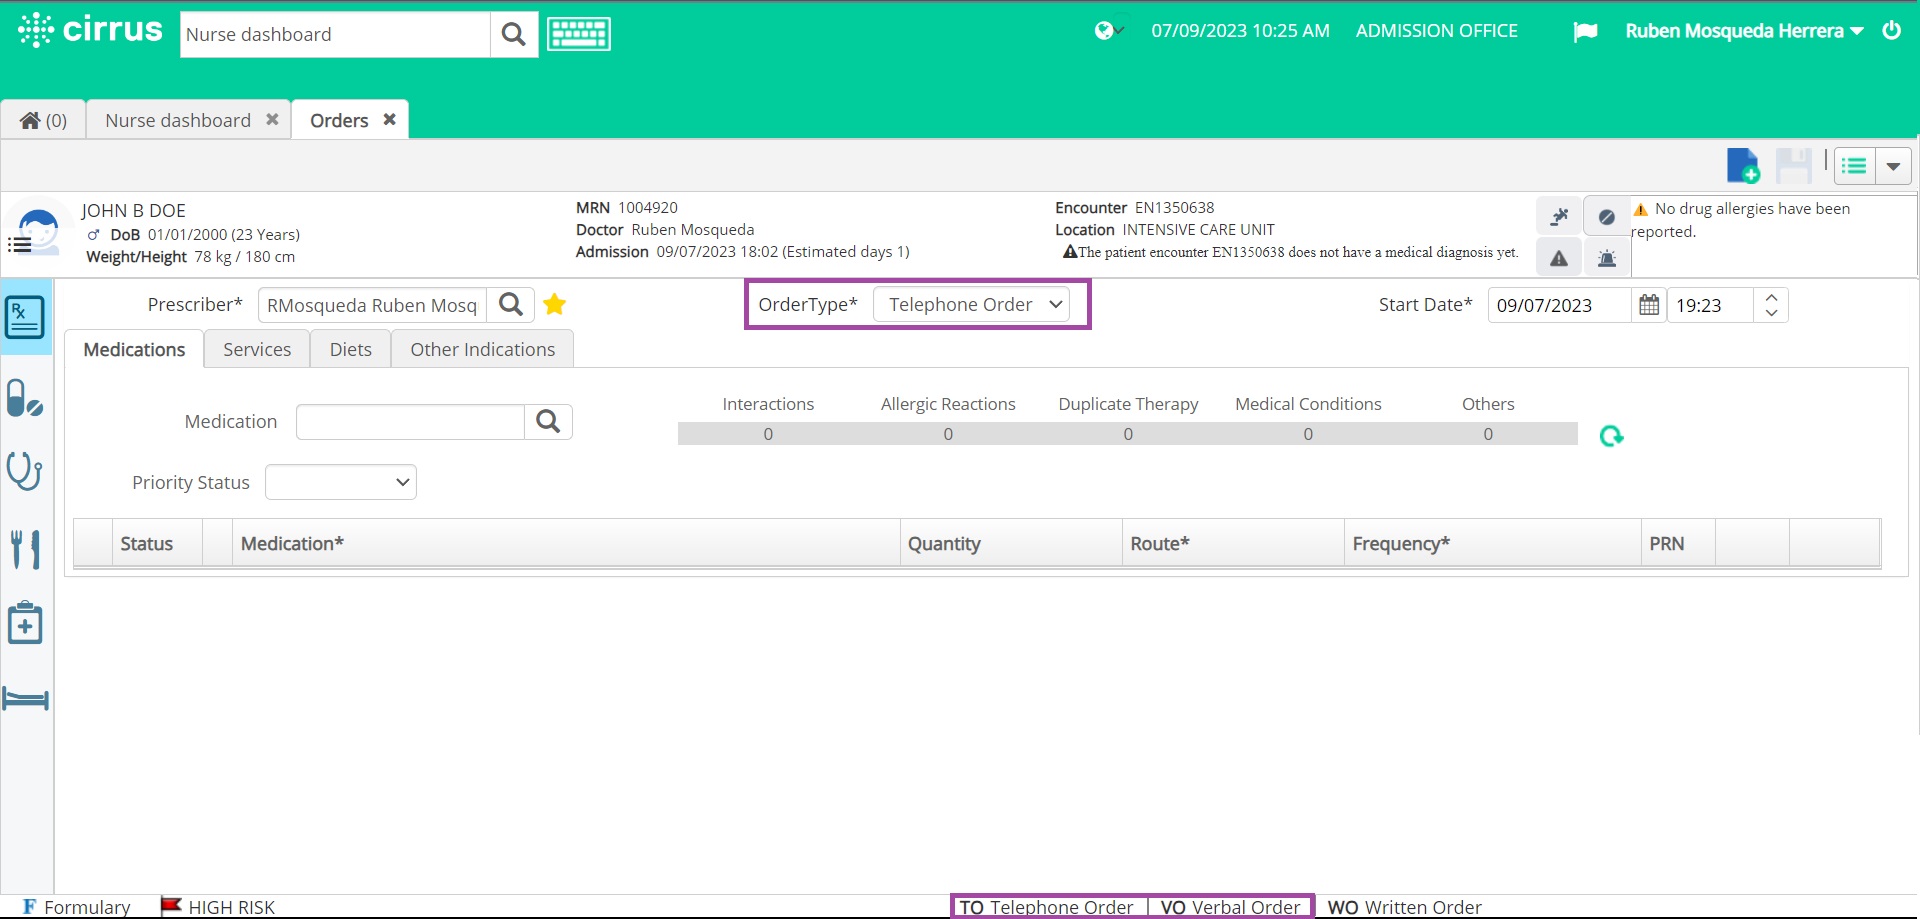The height and width of the screenshot is (919, 1920).
Task: Select the stethoscope services icon in sidebar
Action: coord(25,471)
